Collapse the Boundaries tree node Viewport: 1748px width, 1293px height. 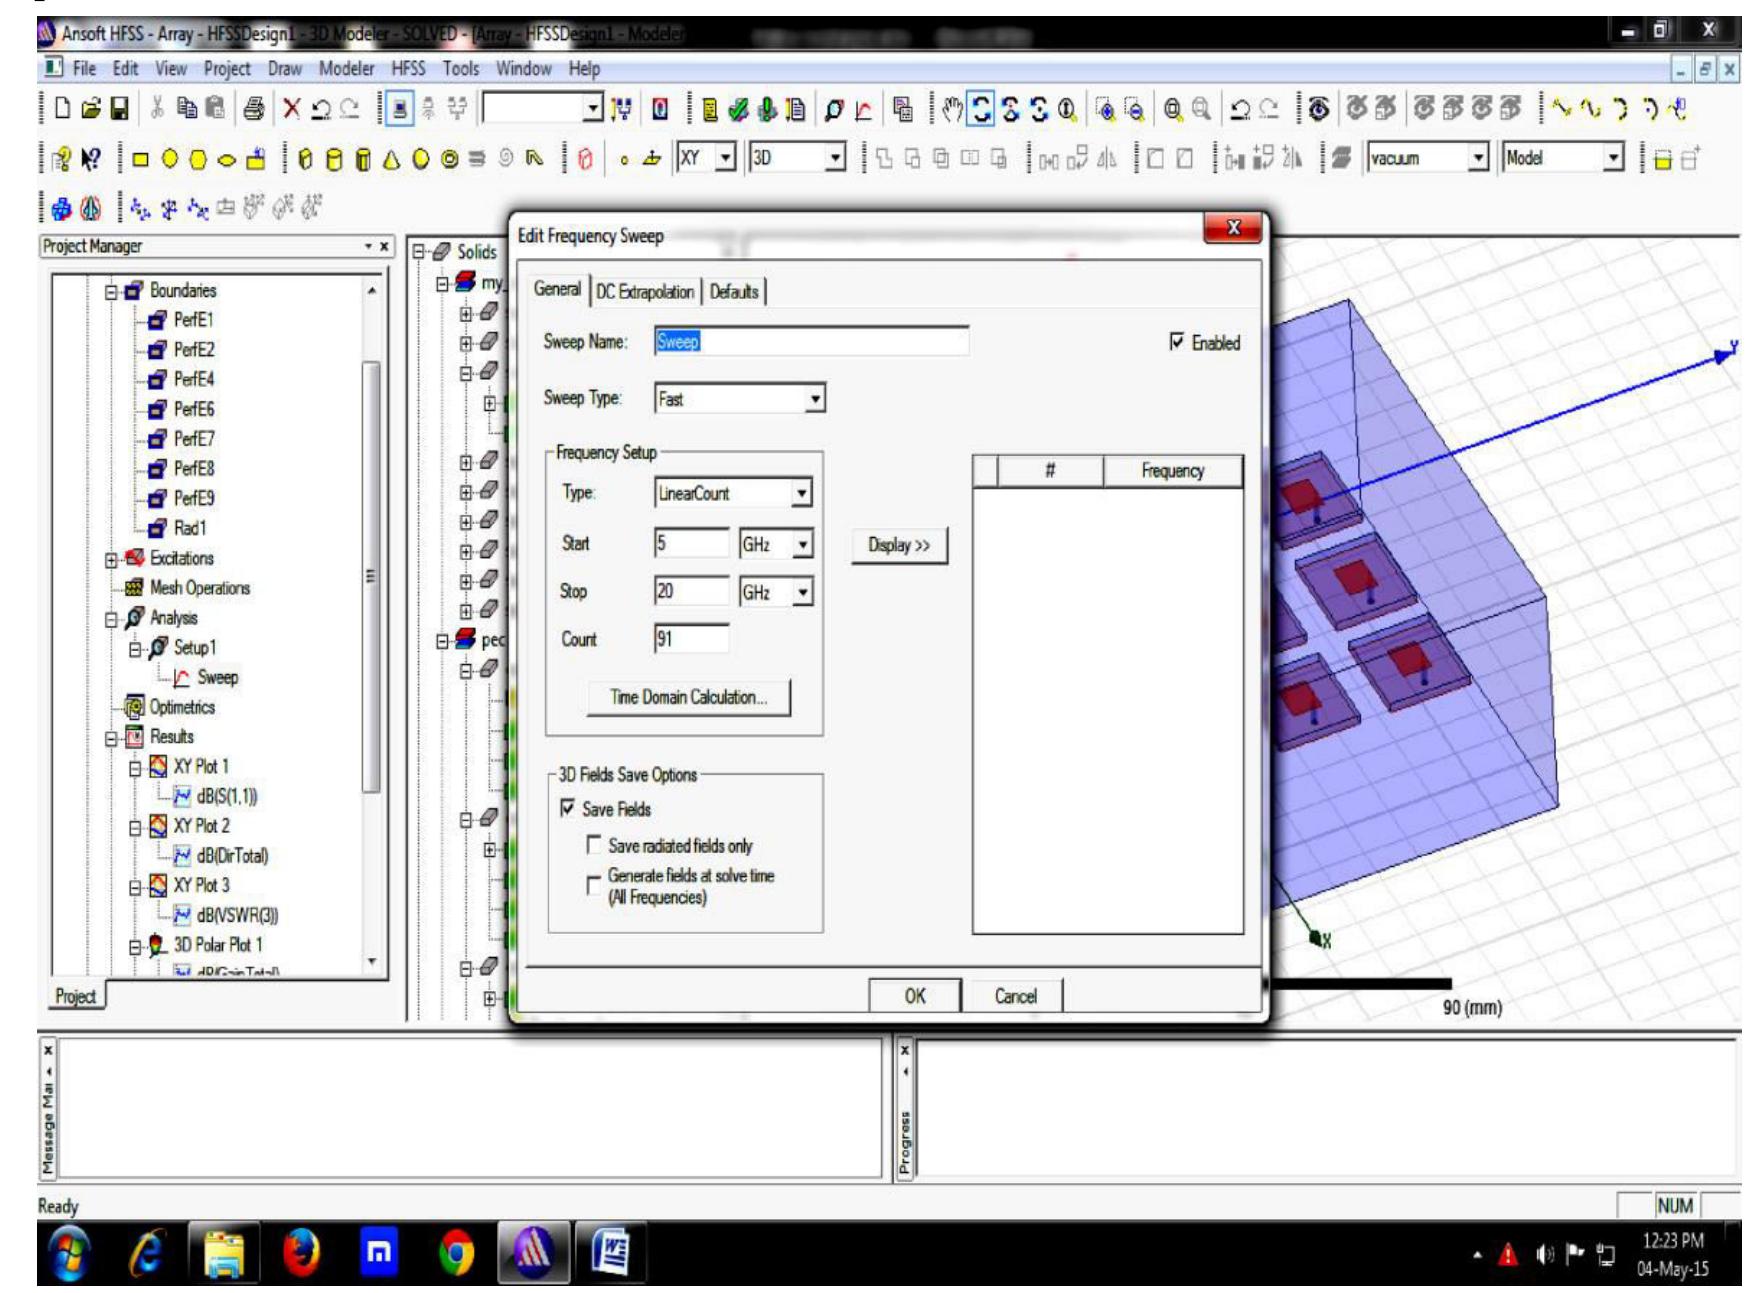[112, 292]
